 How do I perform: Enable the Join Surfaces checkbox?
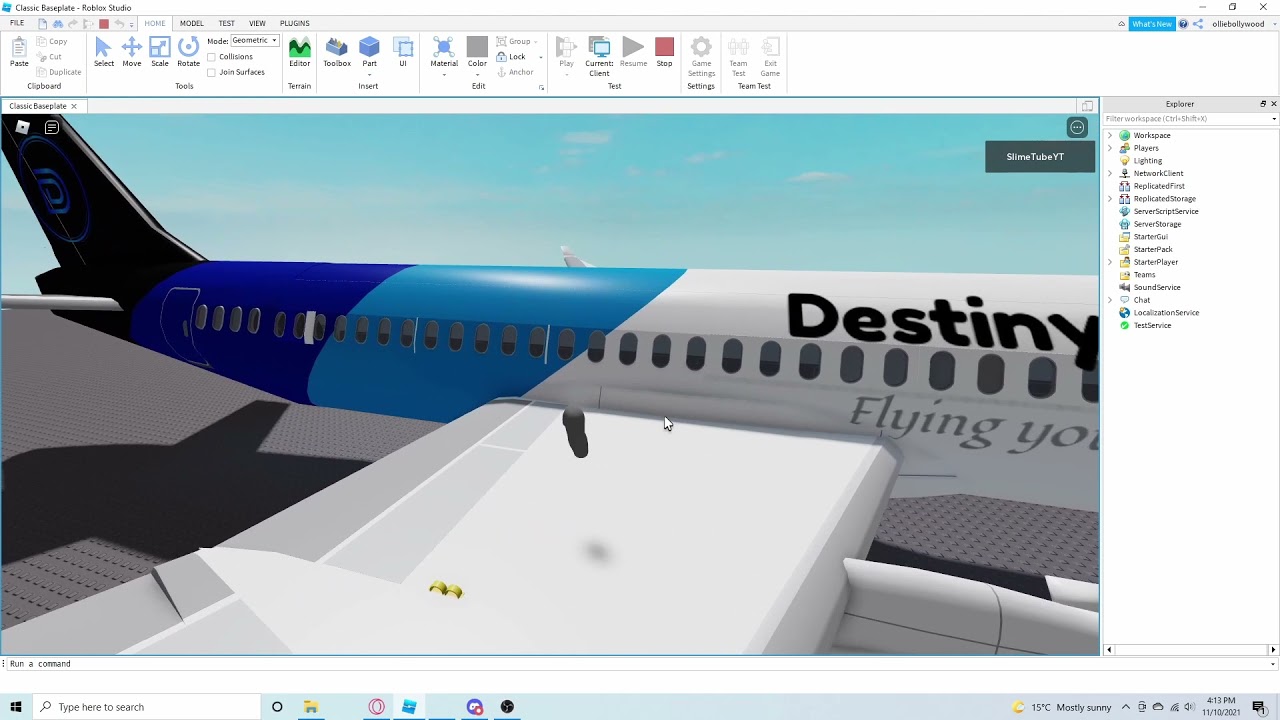point(211,72)
